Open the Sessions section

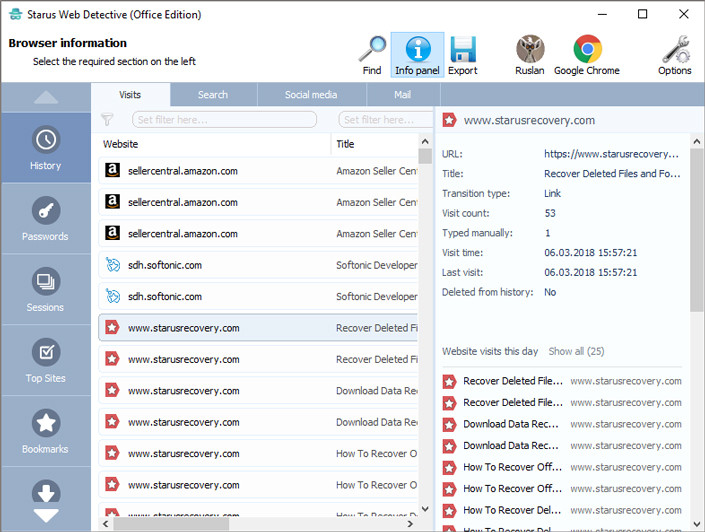click(45, 290)
